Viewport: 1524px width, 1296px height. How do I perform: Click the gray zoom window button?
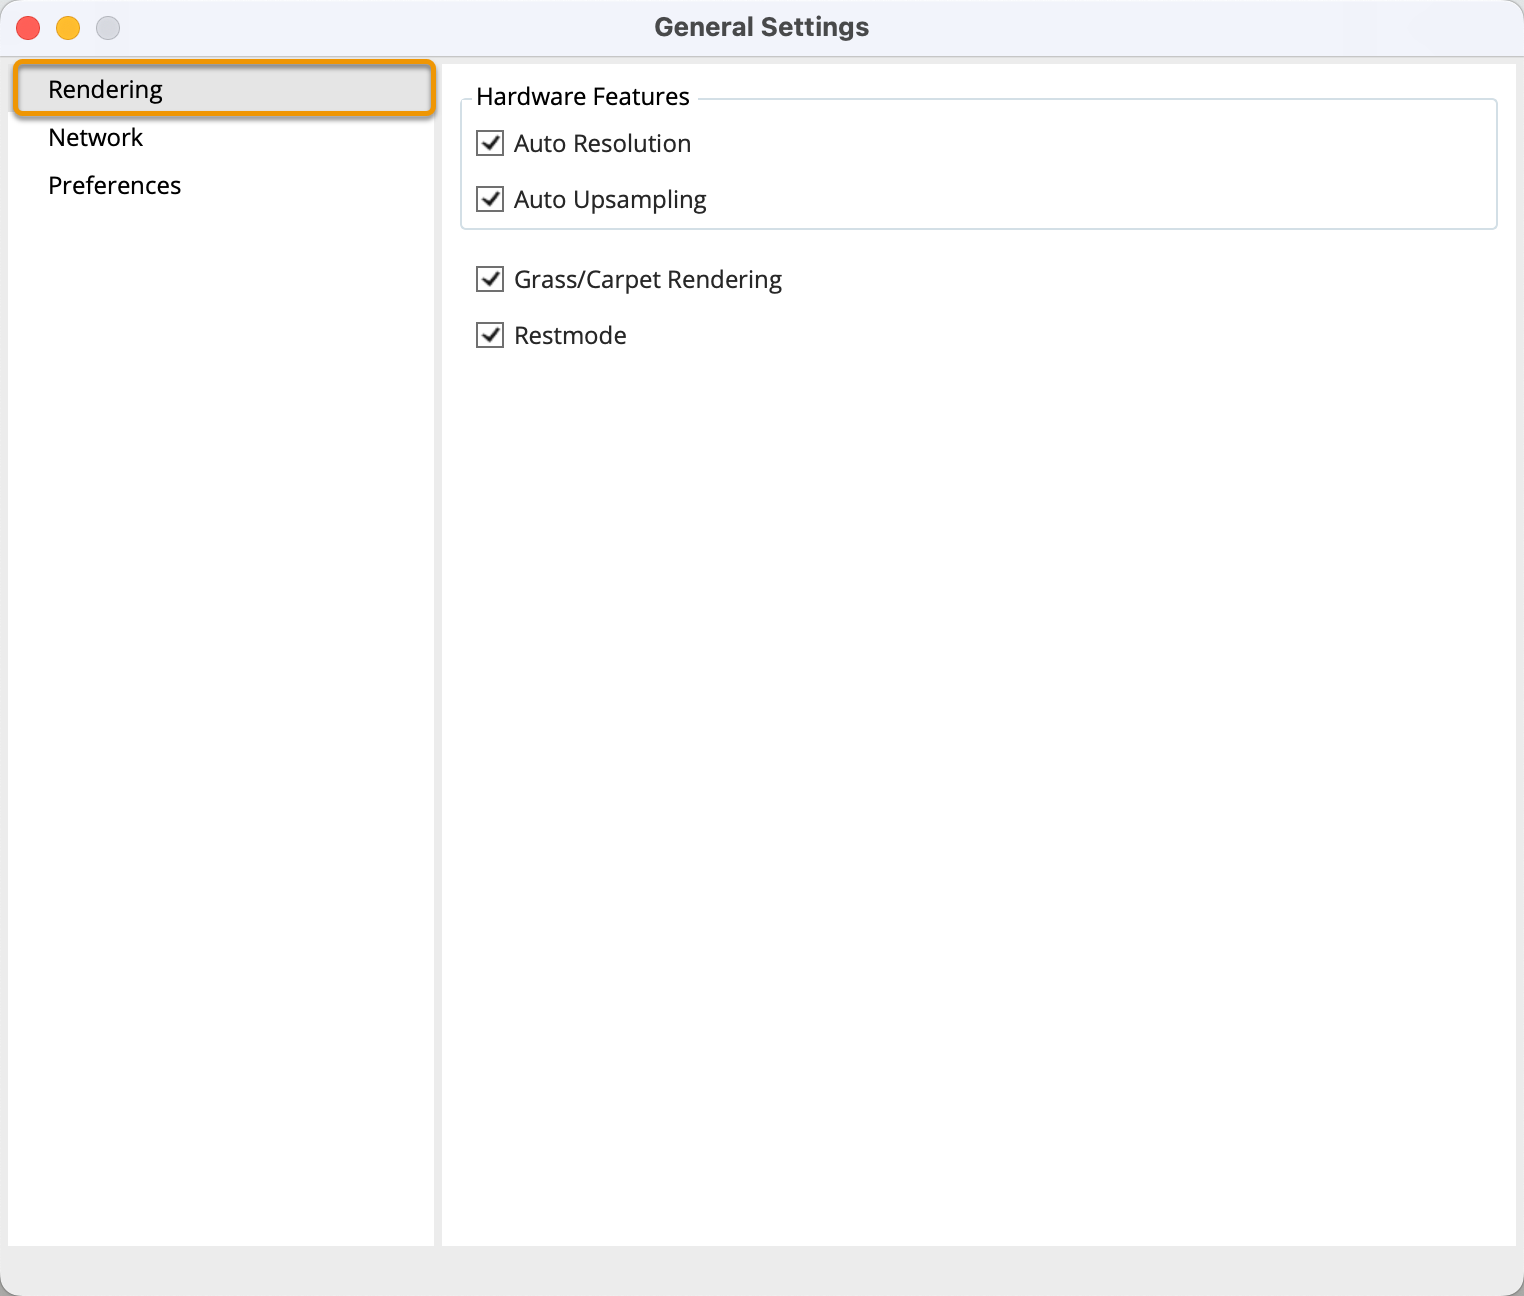(x=107, y=27)
